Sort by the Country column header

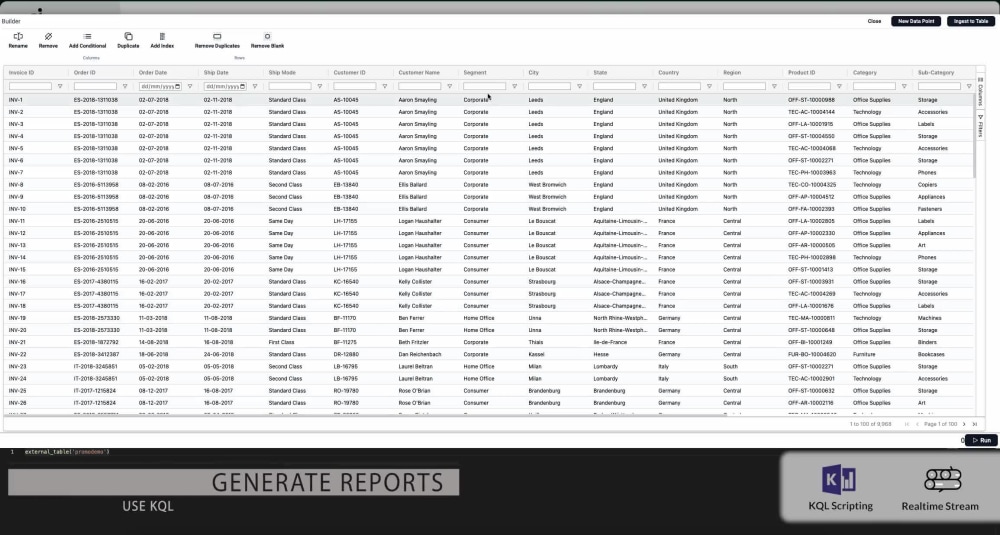[x=668, y=73]
